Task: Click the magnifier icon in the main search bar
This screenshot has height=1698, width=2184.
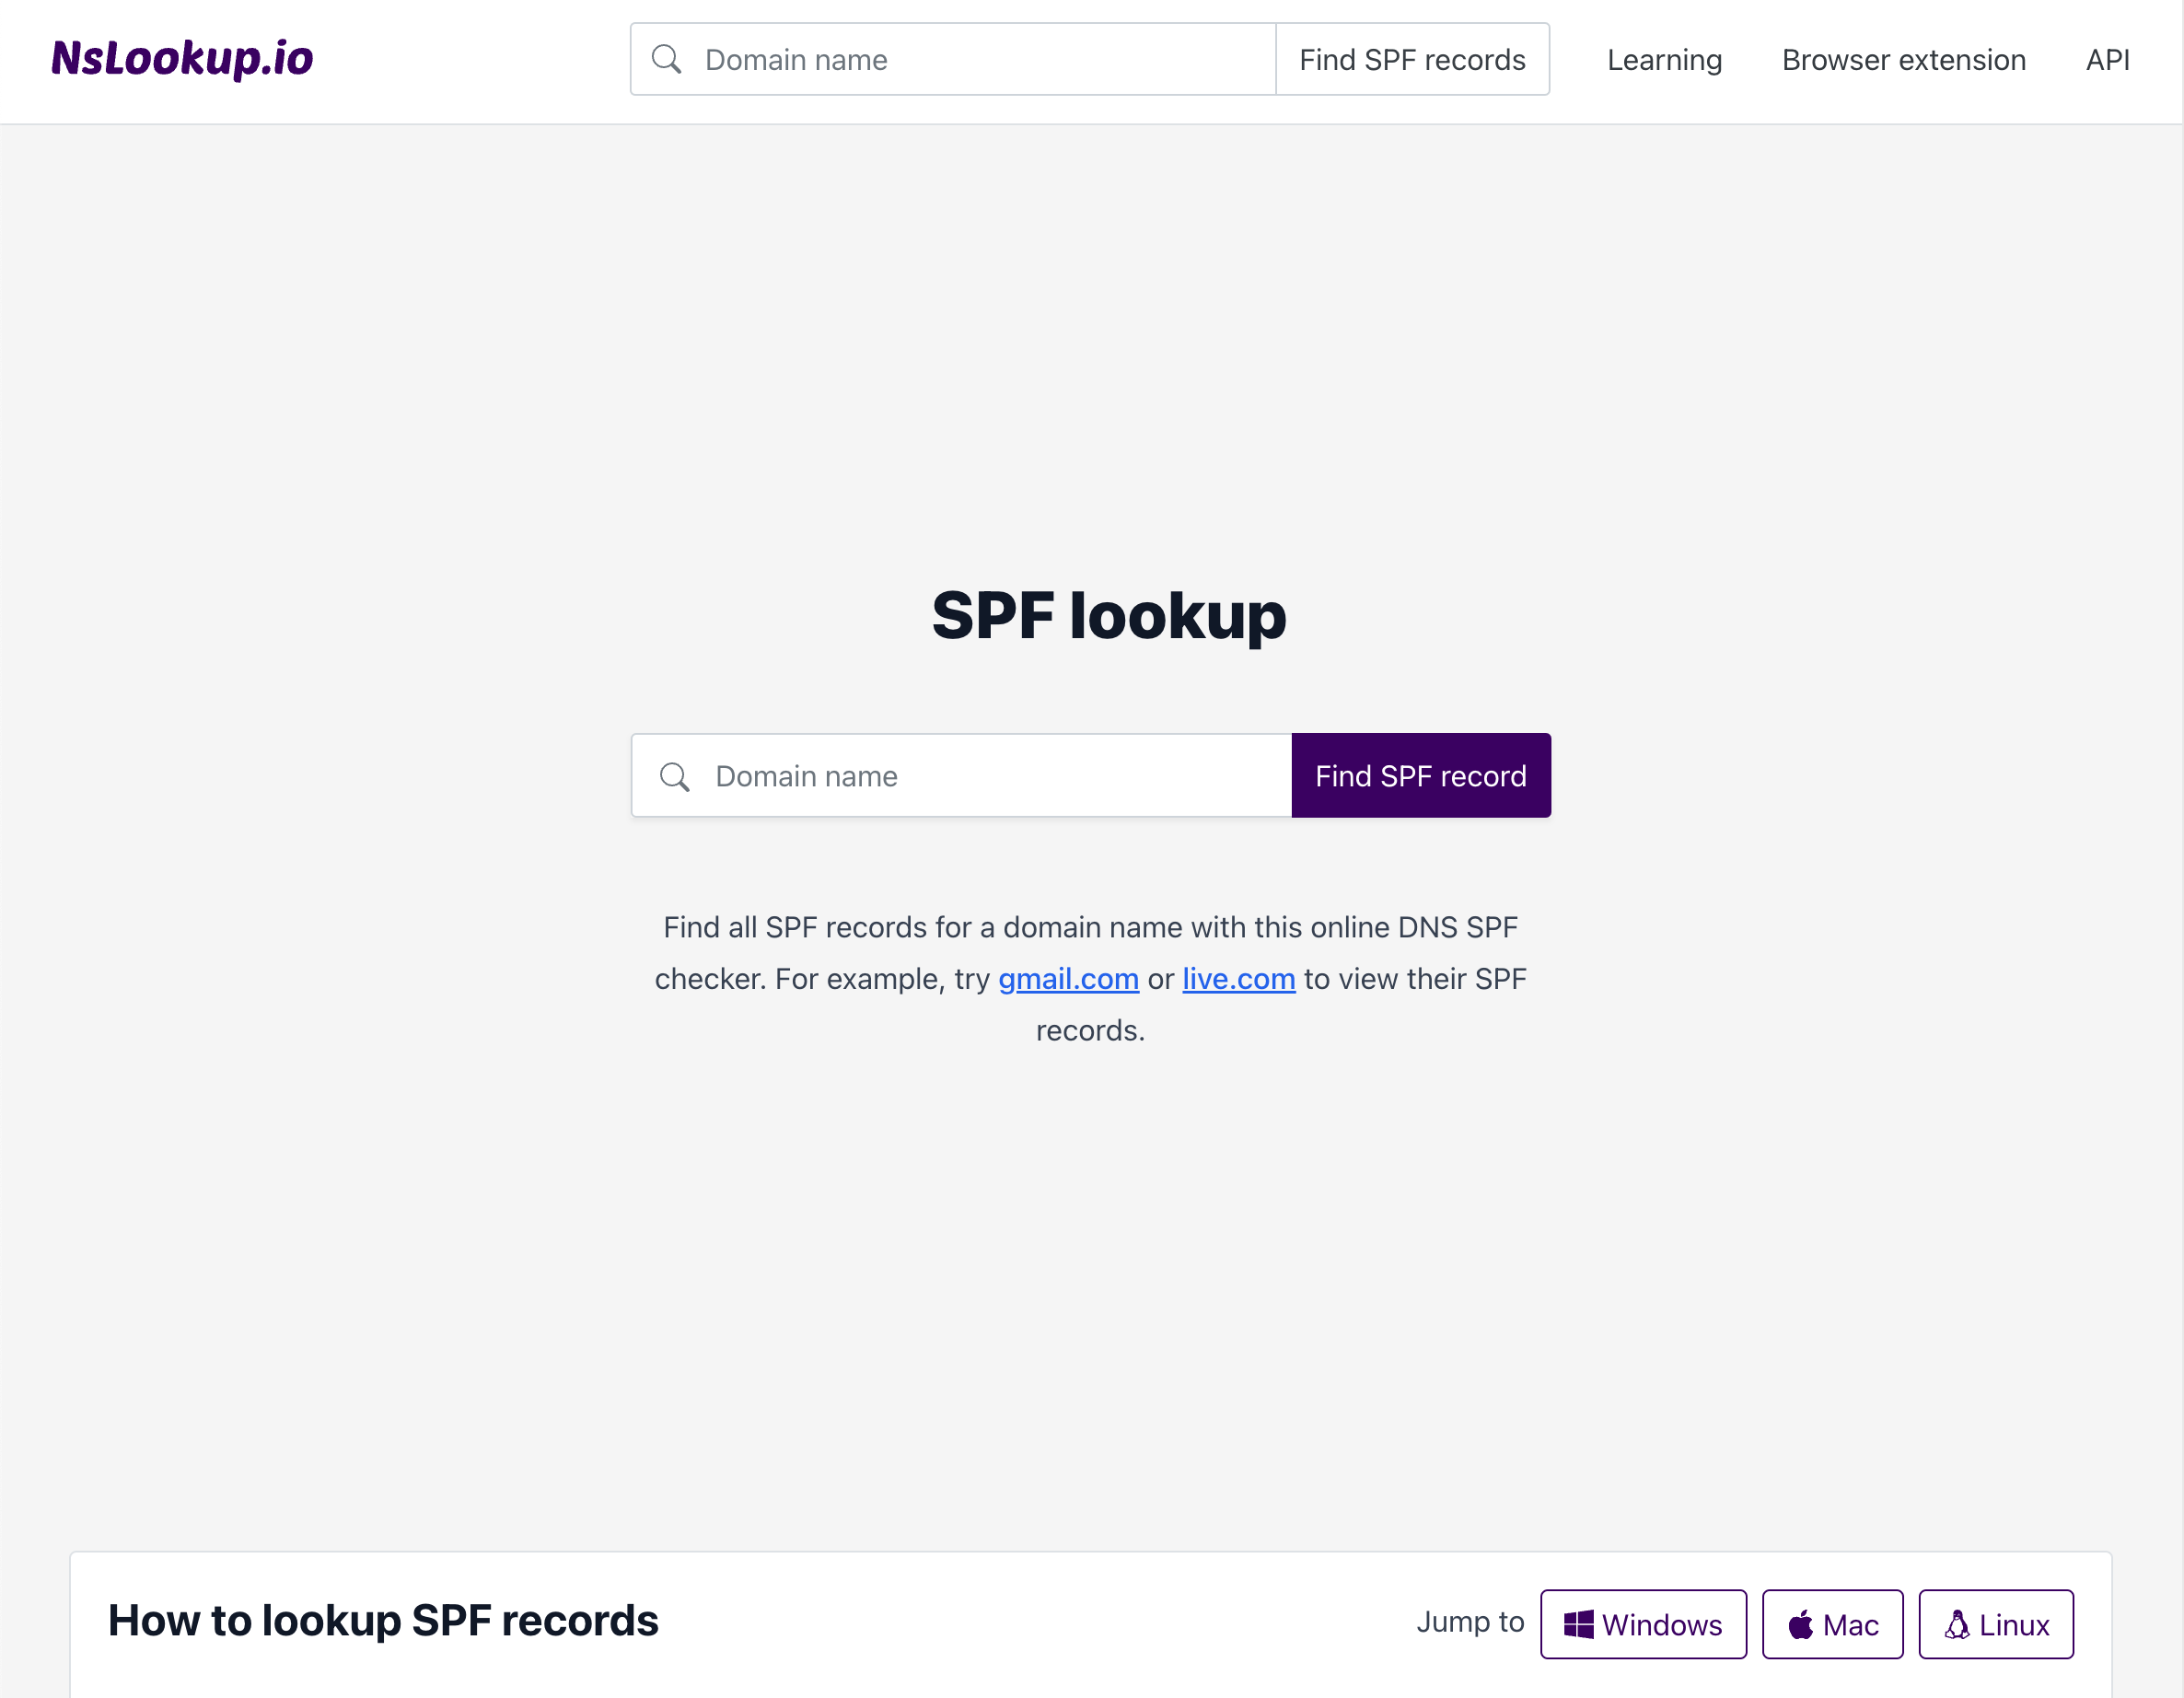Action: 675,776
